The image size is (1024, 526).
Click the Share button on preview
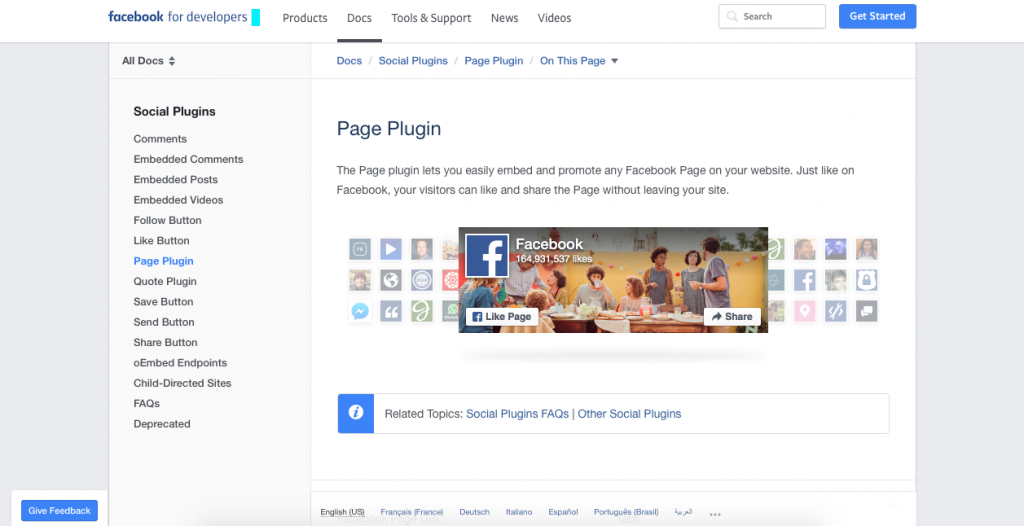click(732, 316)
